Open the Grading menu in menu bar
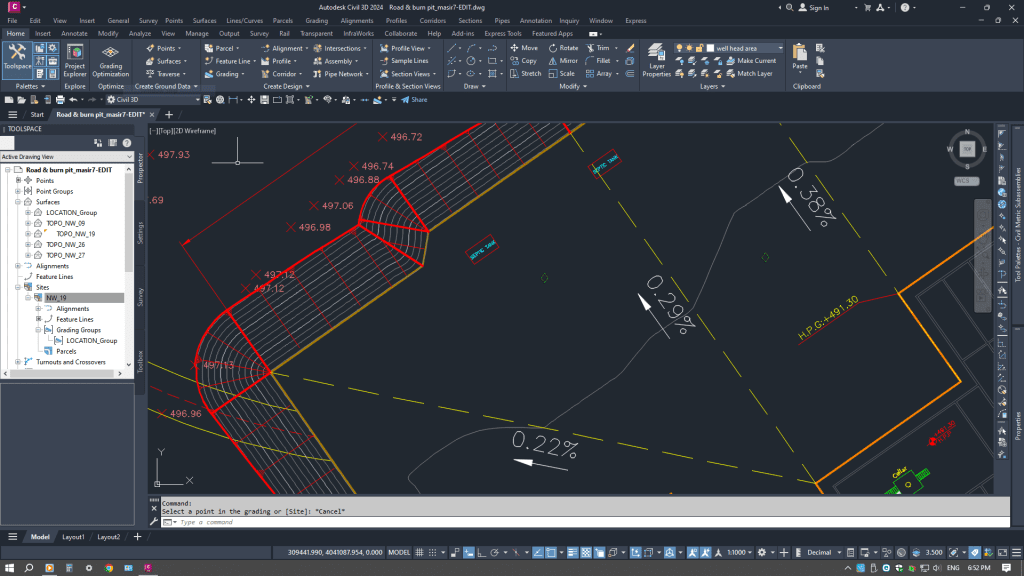The height and width of the screenshot is (576, 1024). 316,20
